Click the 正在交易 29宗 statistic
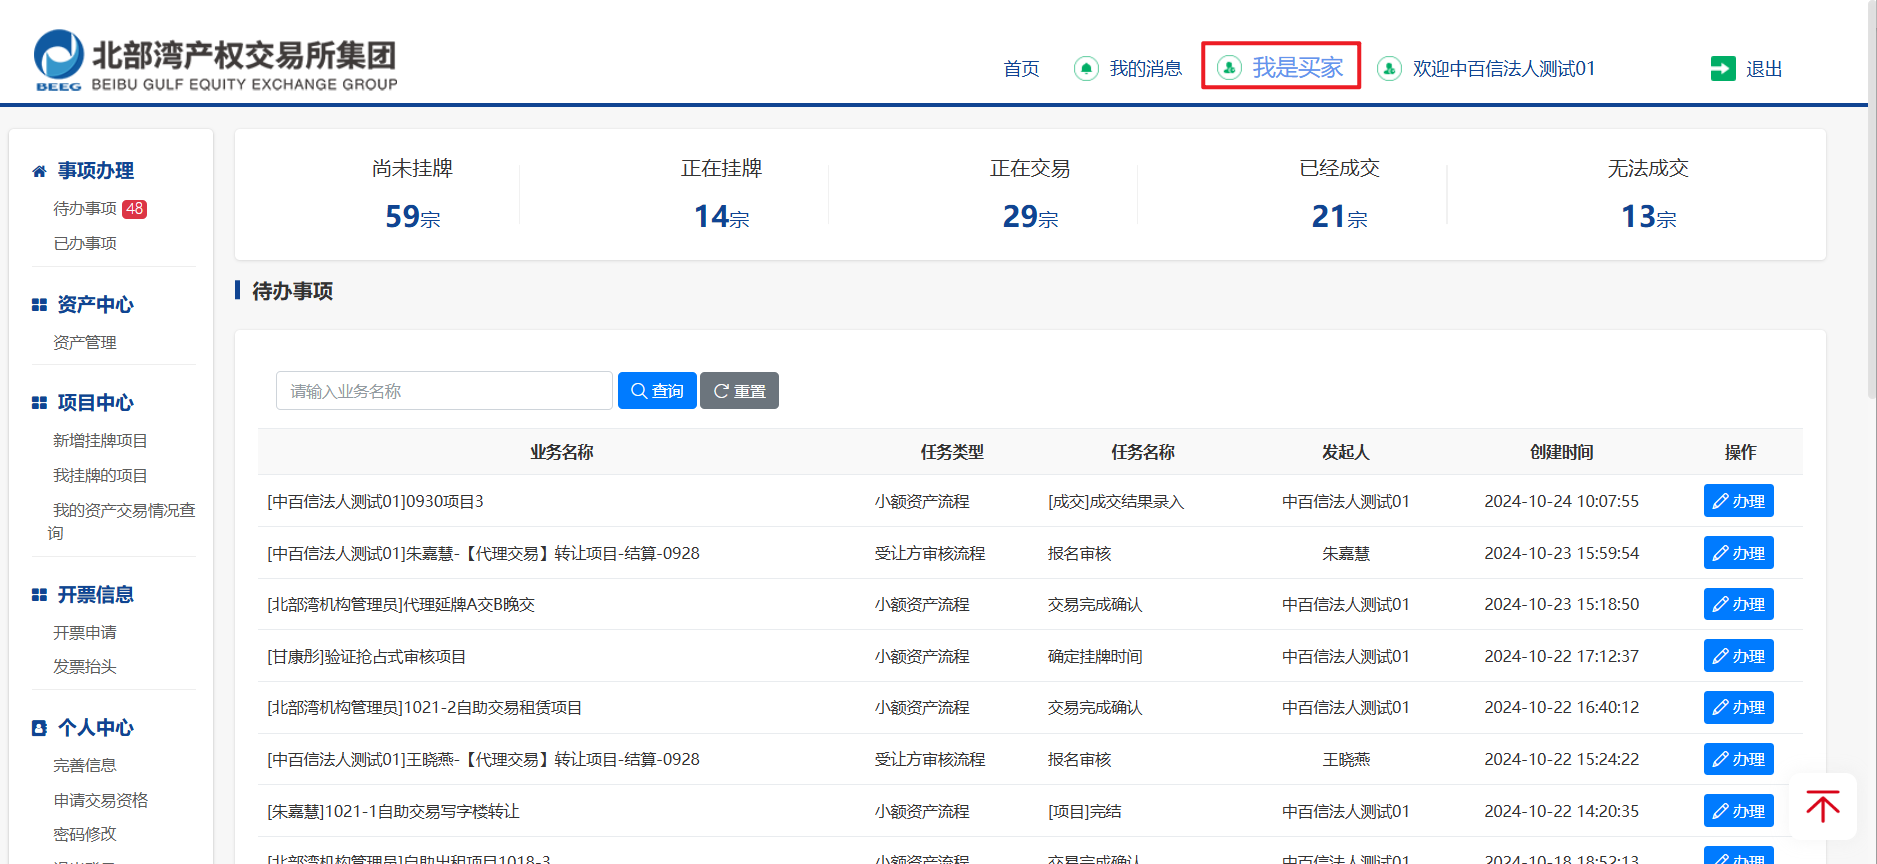 tap(1030, 195)
